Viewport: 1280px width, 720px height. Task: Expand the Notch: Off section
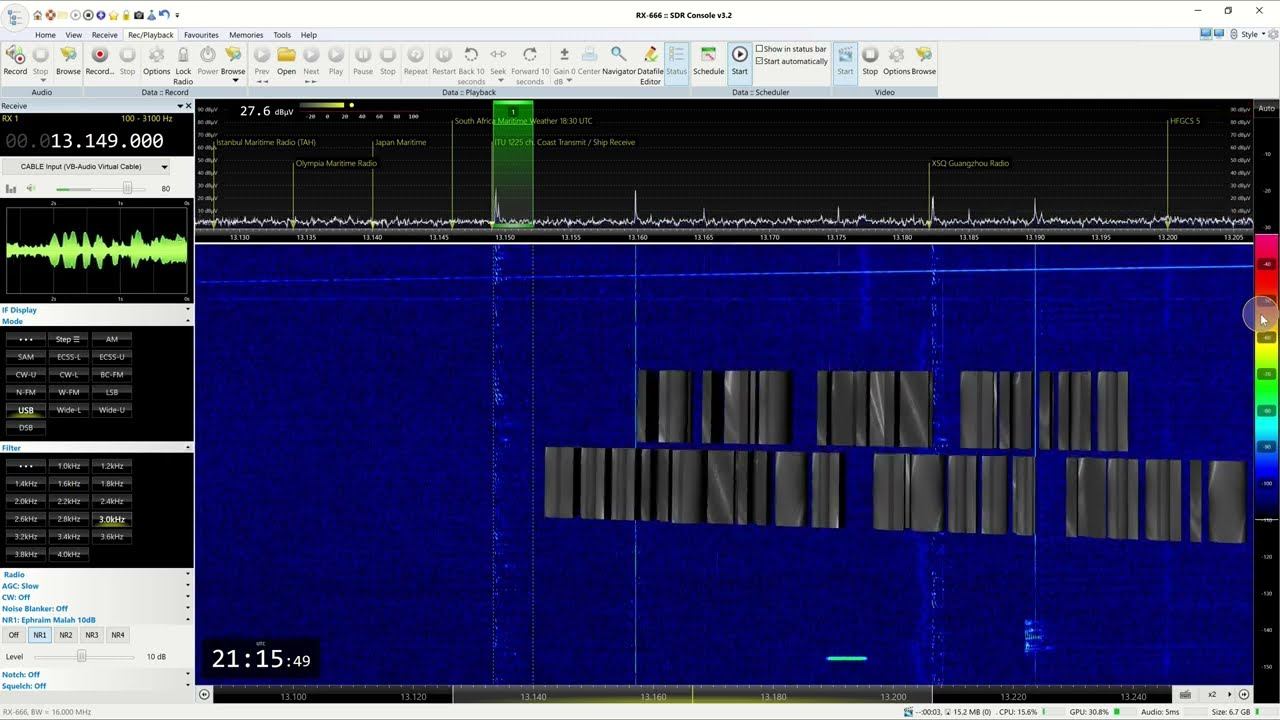click(x=188, y=675)
